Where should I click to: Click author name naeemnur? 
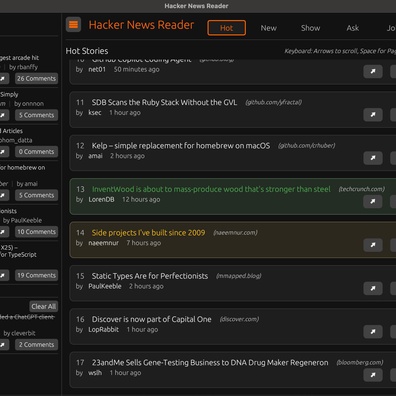pos(103,243)
